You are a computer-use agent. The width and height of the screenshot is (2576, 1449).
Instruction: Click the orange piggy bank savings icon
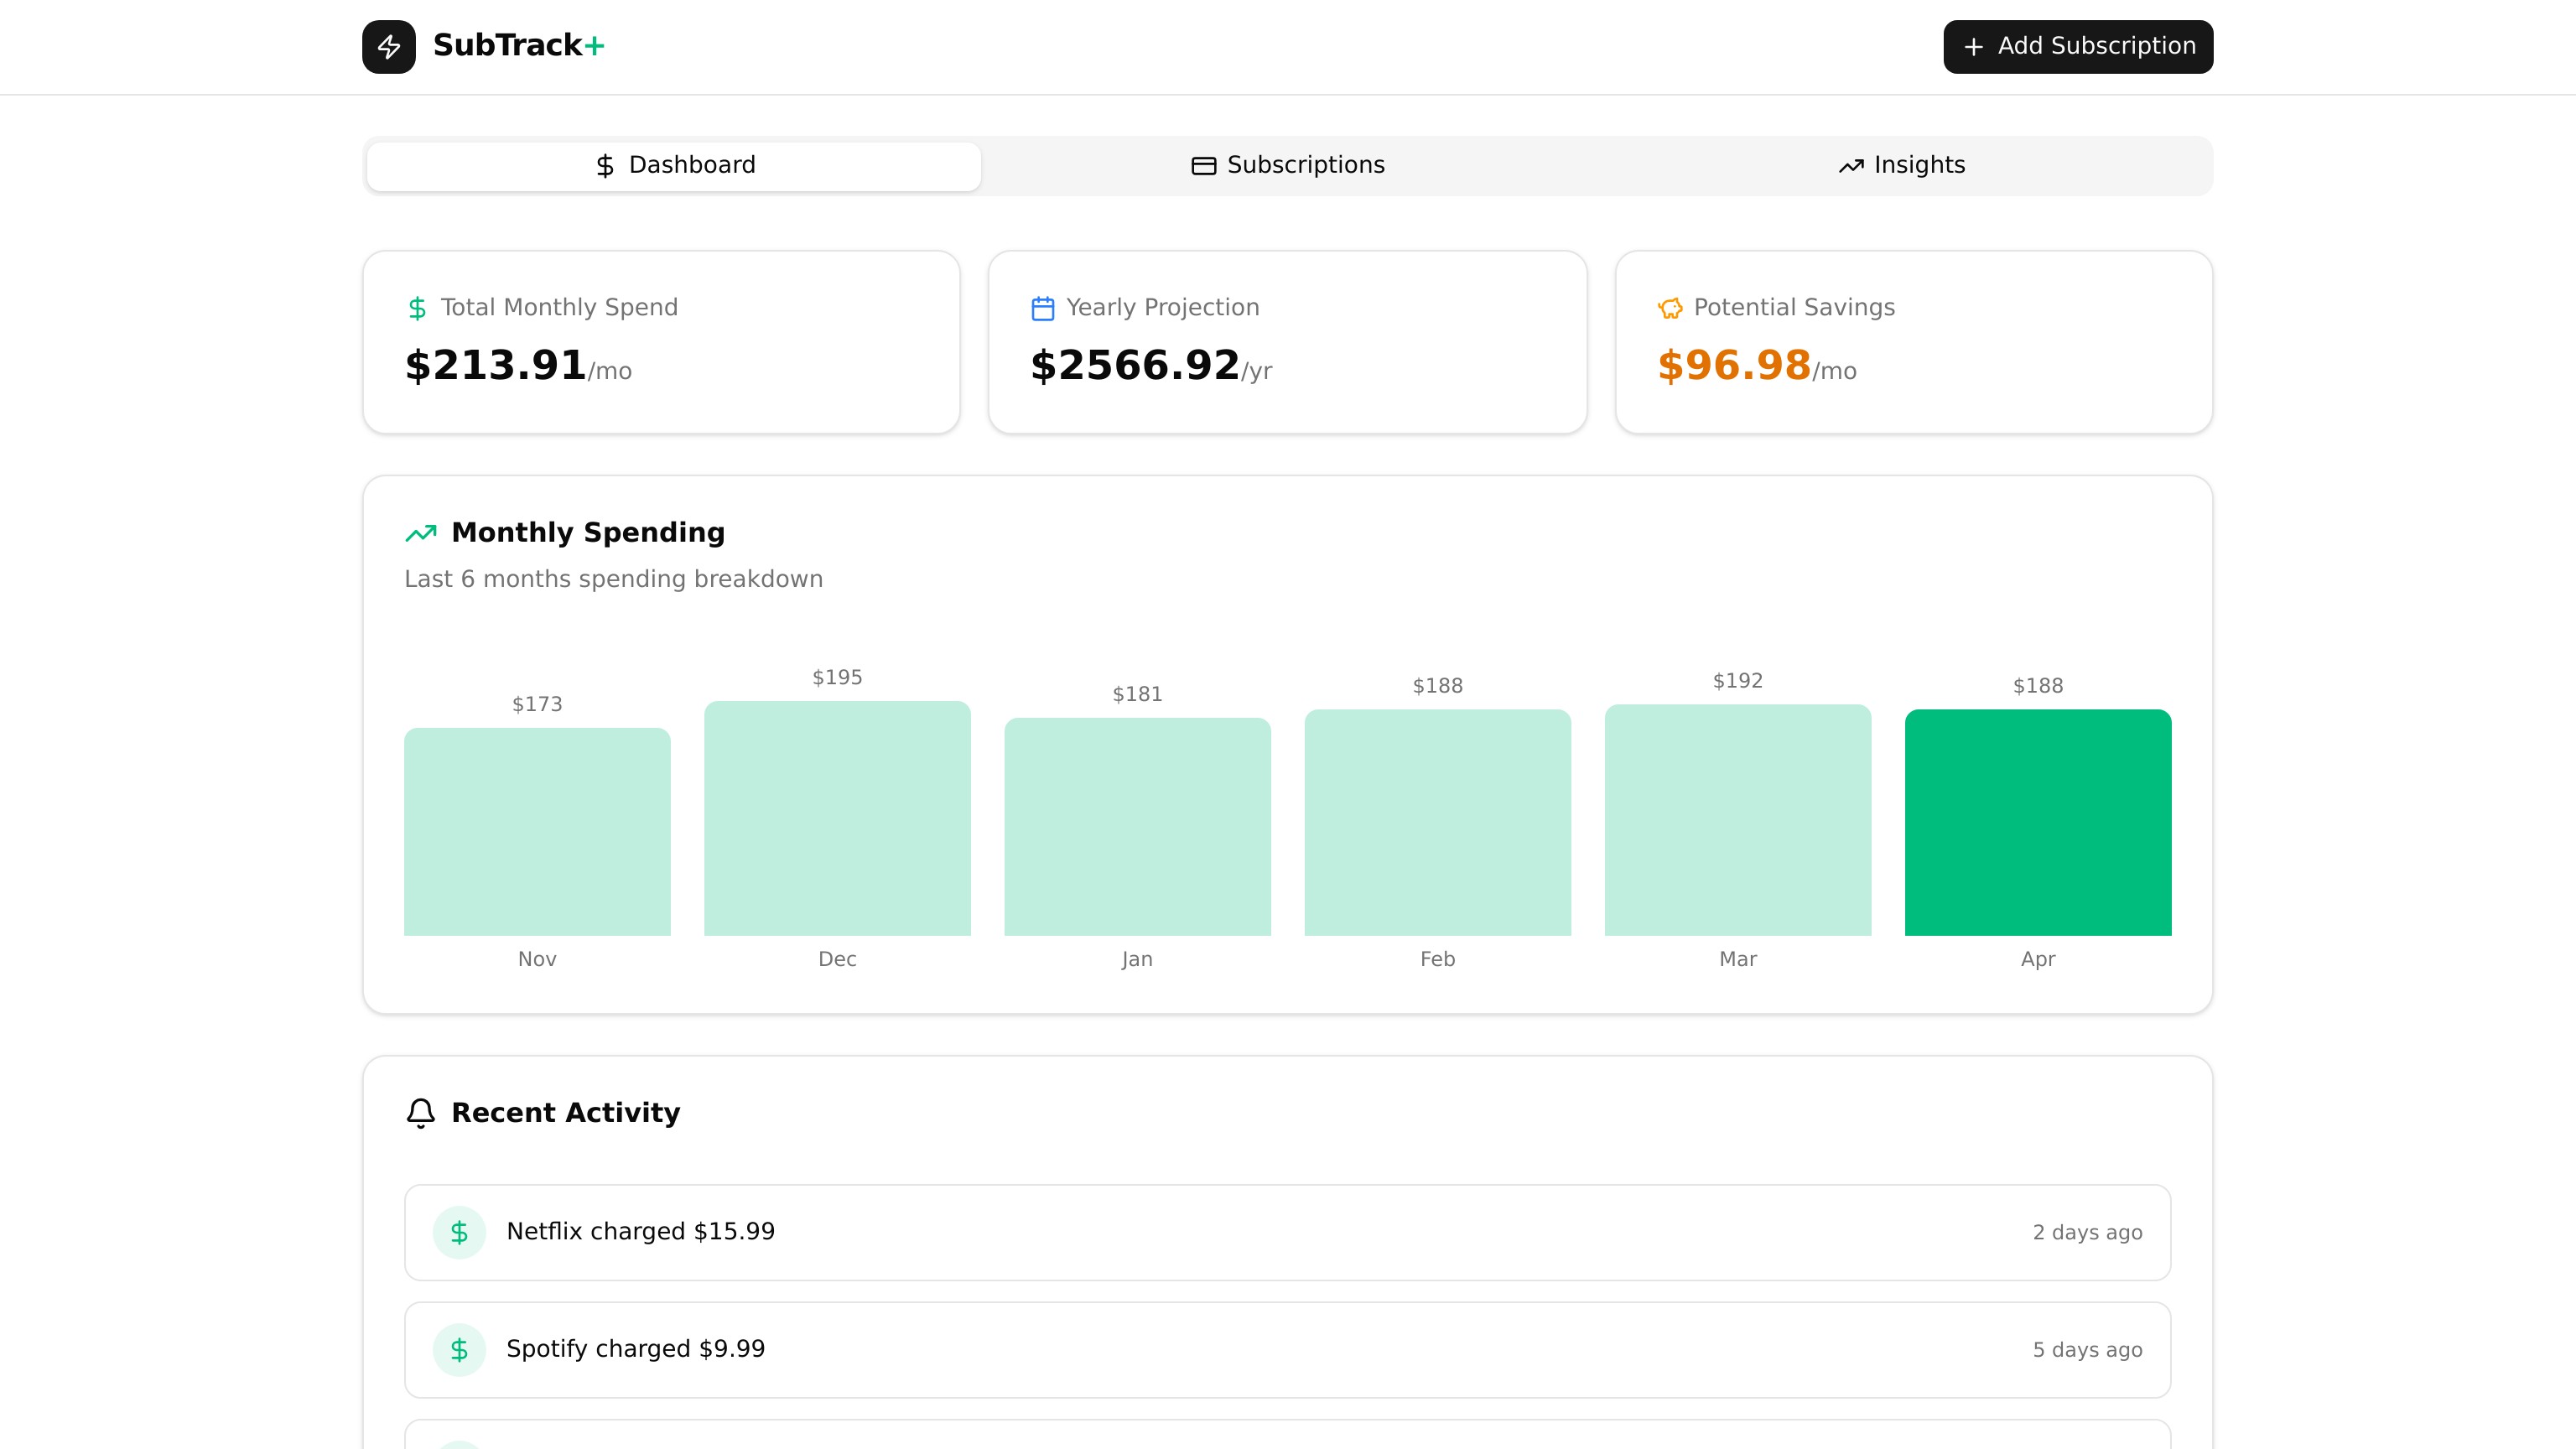[1670, 308]
